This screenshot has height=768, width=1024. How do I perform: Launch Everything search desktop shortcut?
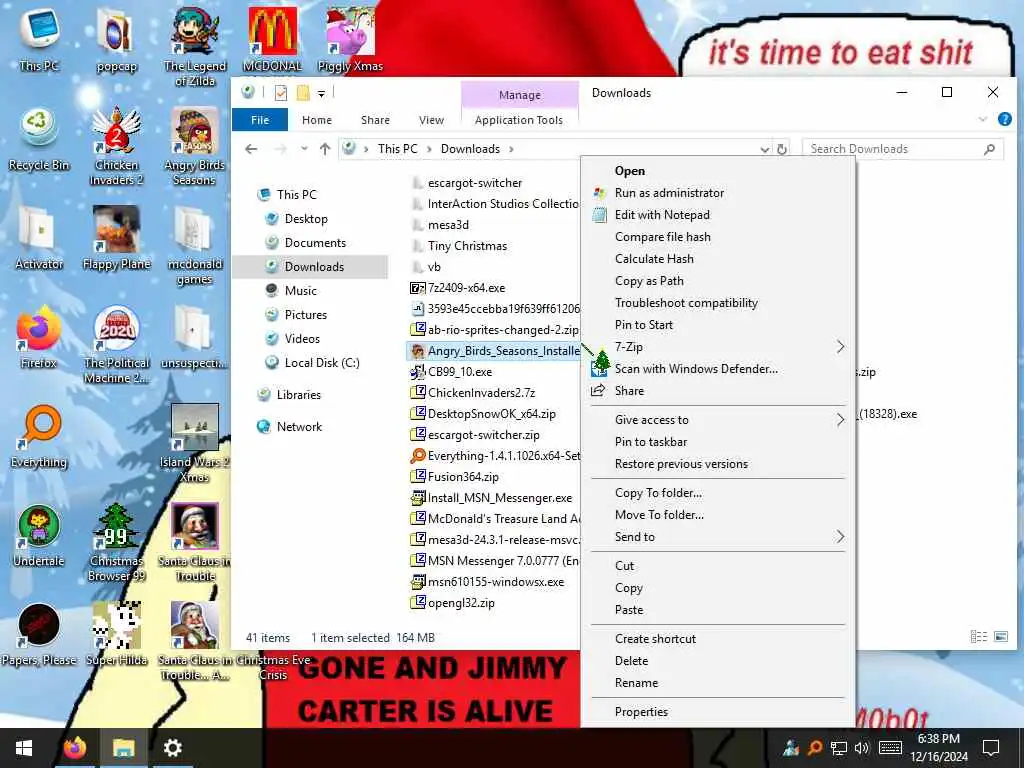pos(39,436)
